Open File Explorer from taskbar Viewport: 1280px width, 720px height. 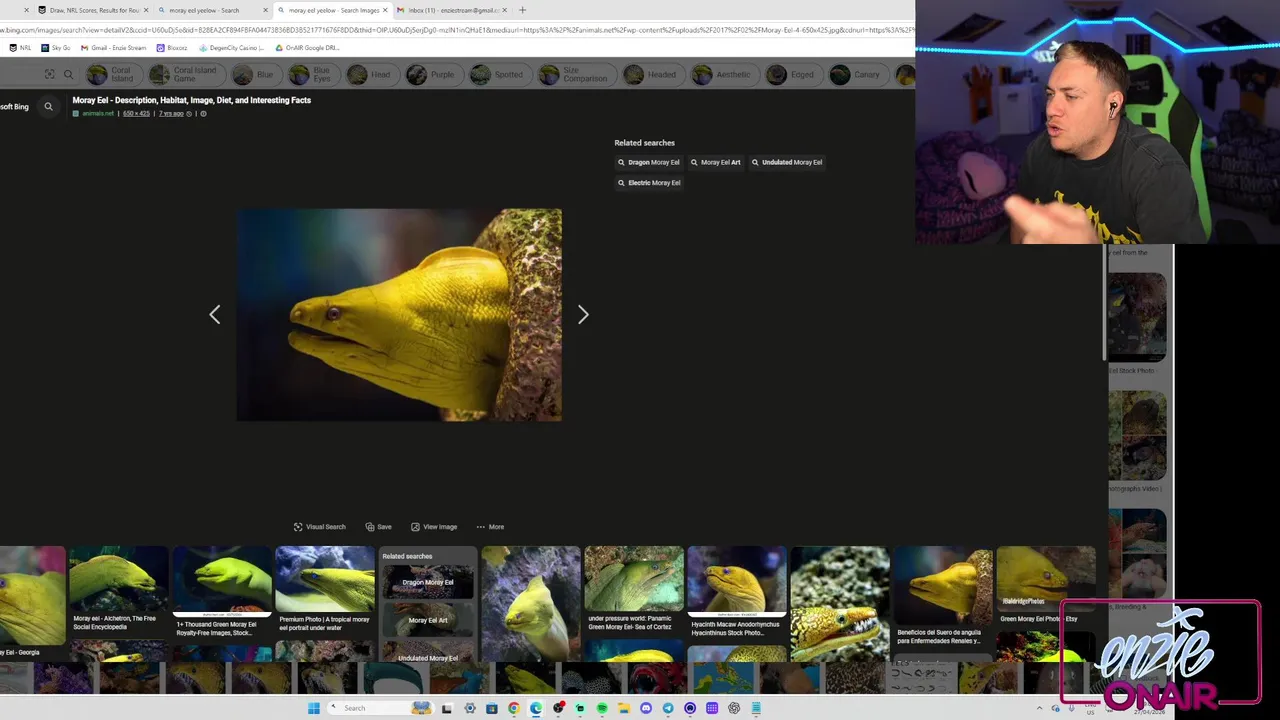pos(624,708)
